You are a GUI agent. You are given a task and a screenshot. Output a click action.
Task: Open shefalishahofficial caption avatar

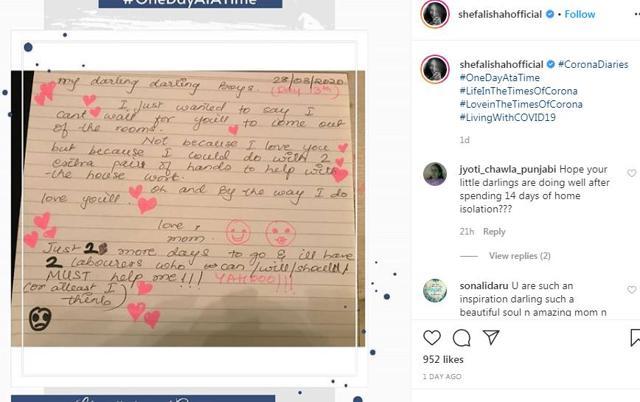pyautogui.click(x=435, y=69)
